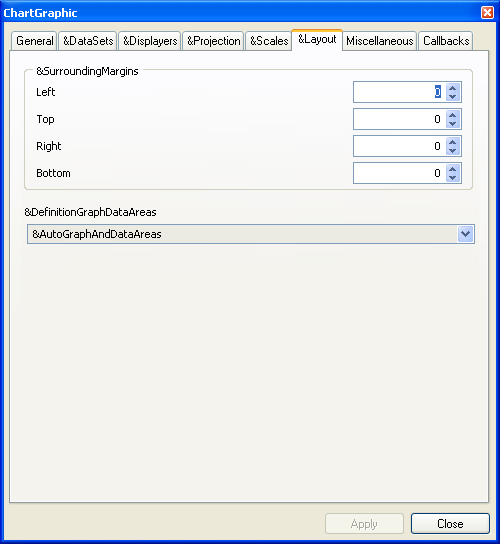Viewport: 500px width, 544px height.
Task: Click the Apply button
Action: (364, 524)
